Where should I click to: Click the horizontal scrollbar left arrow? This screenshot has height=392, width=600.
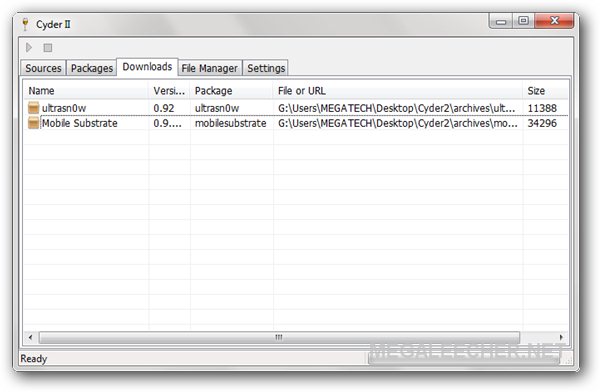(30, 337)
